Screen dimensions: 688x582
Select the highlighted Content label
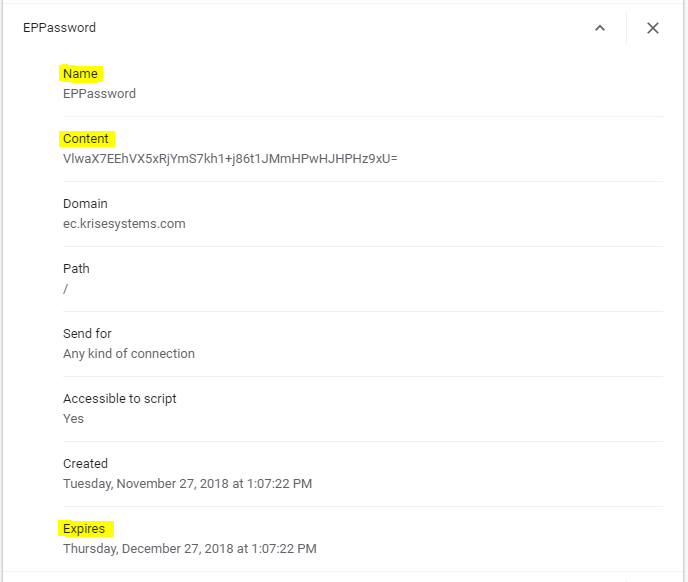(x=86, y=139)
